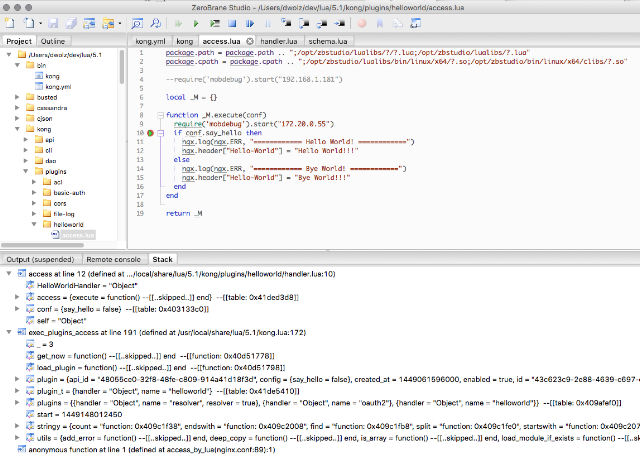Open the project directory history dropdown arrow
Screen dimensions: 640x462
coord(120,24)
